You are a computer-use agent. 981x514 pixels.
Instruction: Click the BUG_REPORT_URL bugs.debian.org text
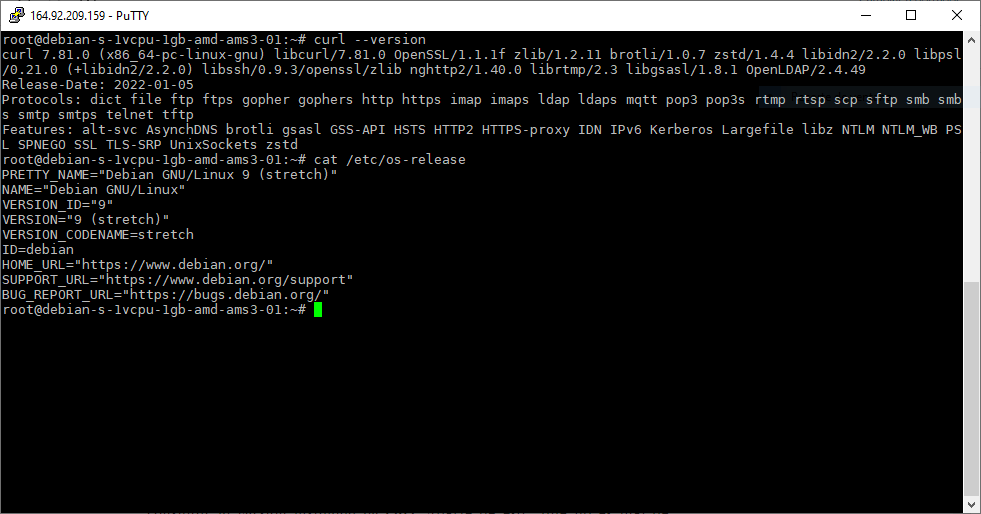pyautogui.click(x=166, y=295)
